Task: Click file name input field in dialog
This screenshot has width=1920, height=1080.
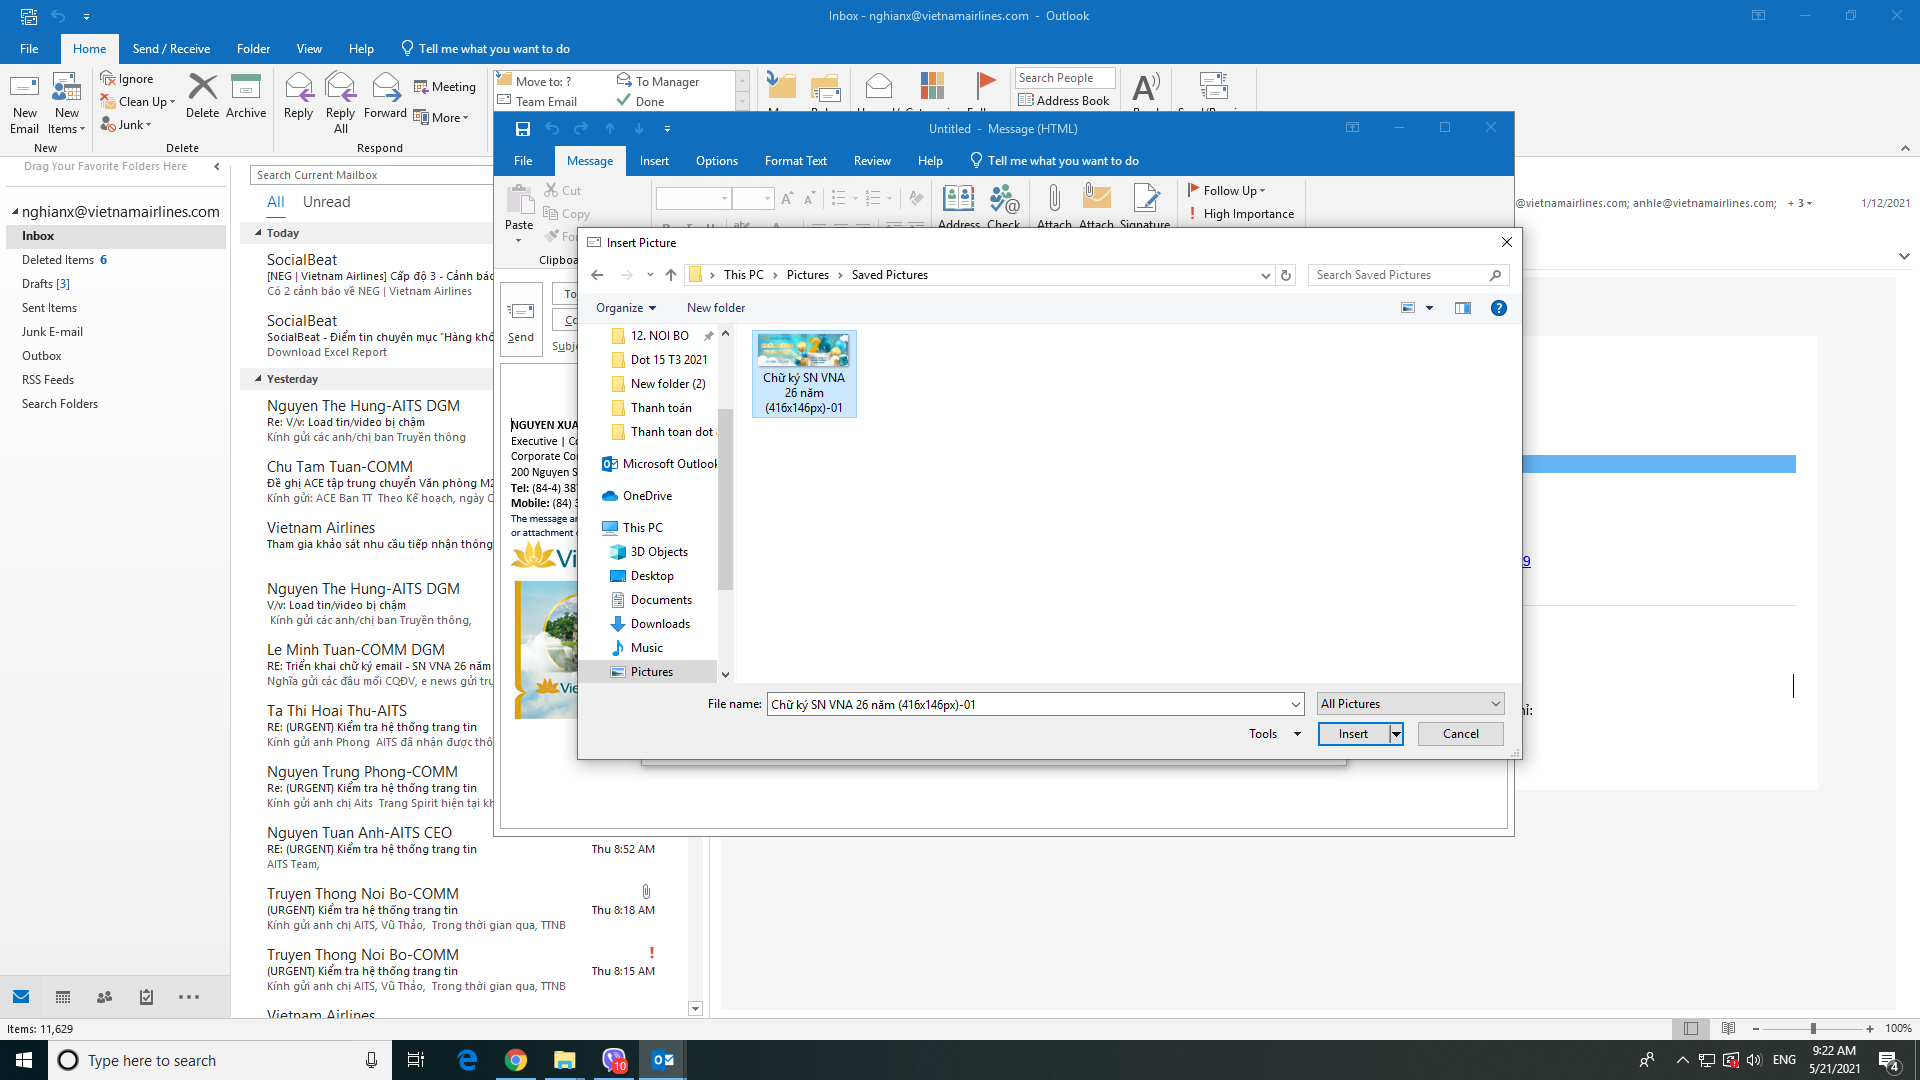Action: click(1033, 703)
